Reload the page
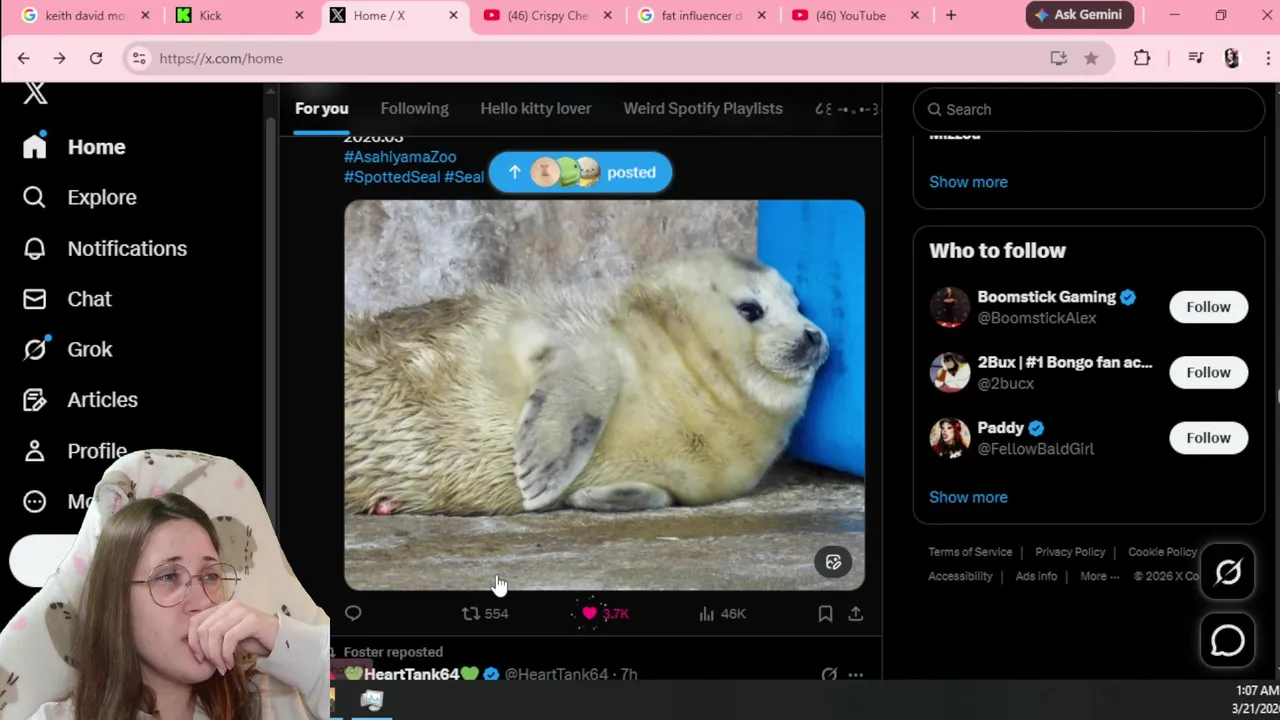The height and width of the screenshot is (720, 1280). tap(96, 58)
